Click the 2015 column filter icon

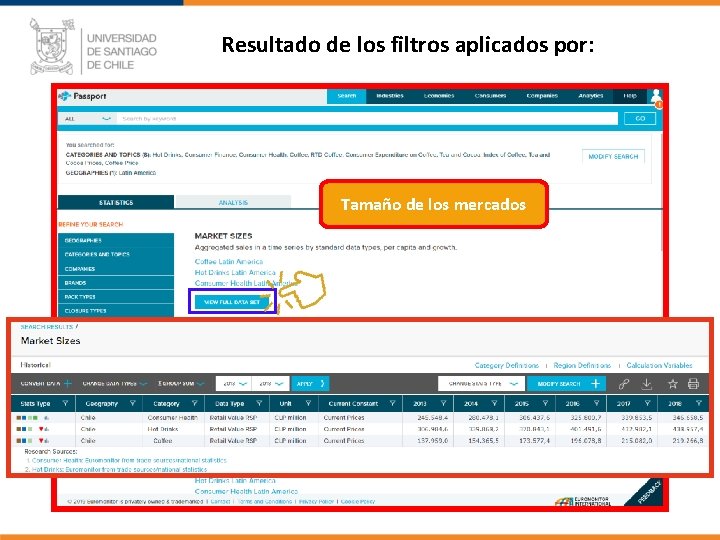click(546, 403)
